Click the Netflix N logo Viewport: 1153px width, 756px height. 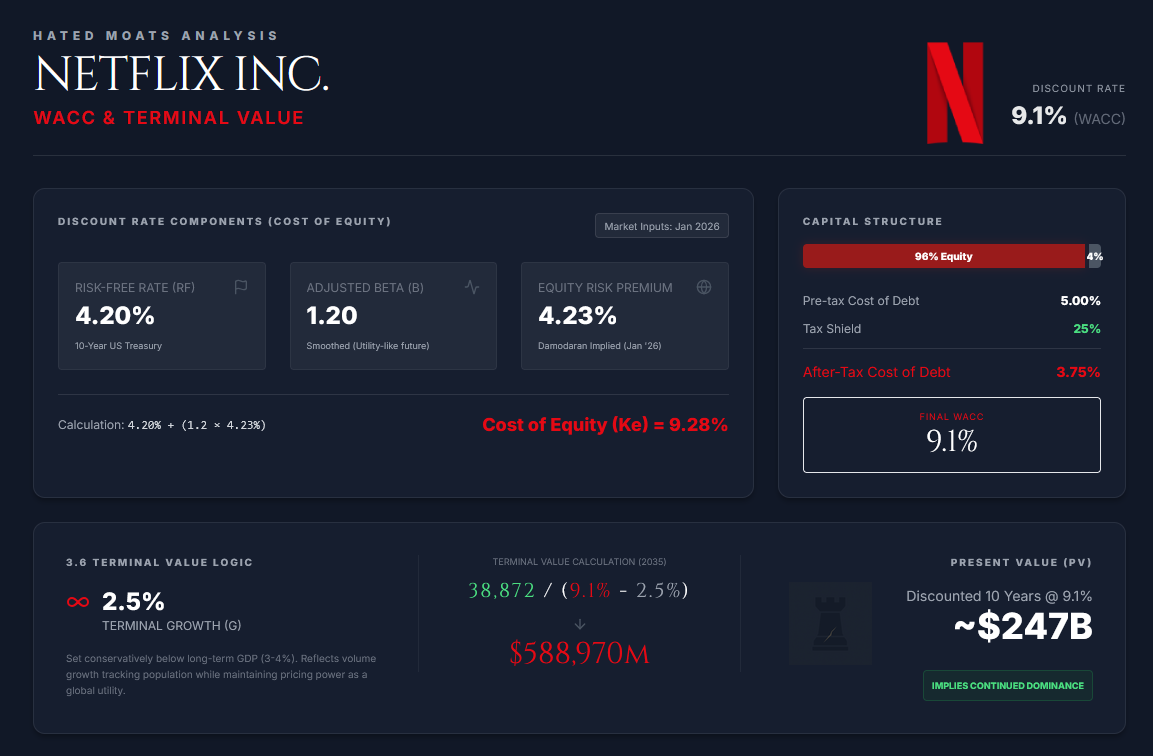point(954,93)
